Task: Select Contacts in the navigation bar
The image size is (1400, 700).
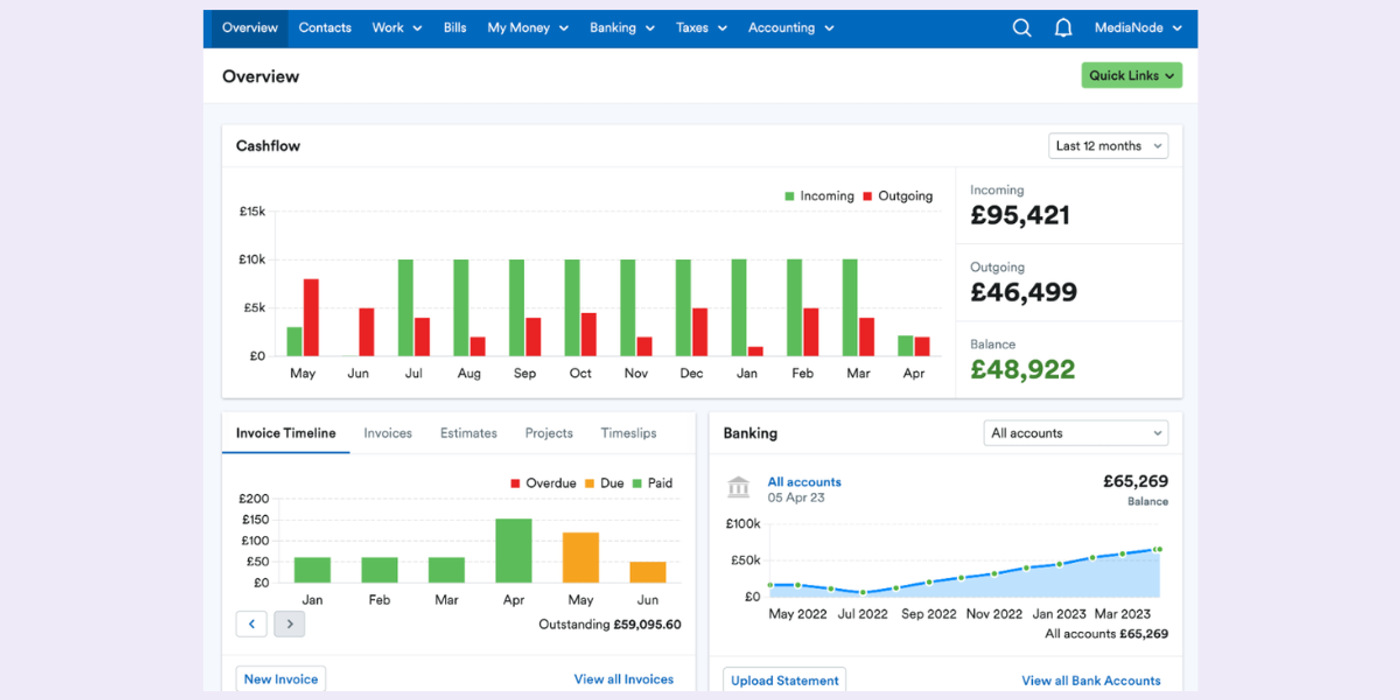Action: (324, 27)
